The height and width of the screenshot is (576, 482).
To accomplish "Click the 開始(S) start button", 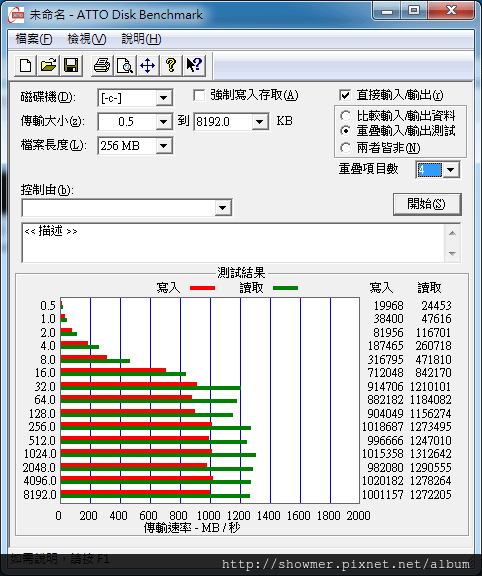I will point(427,204).
